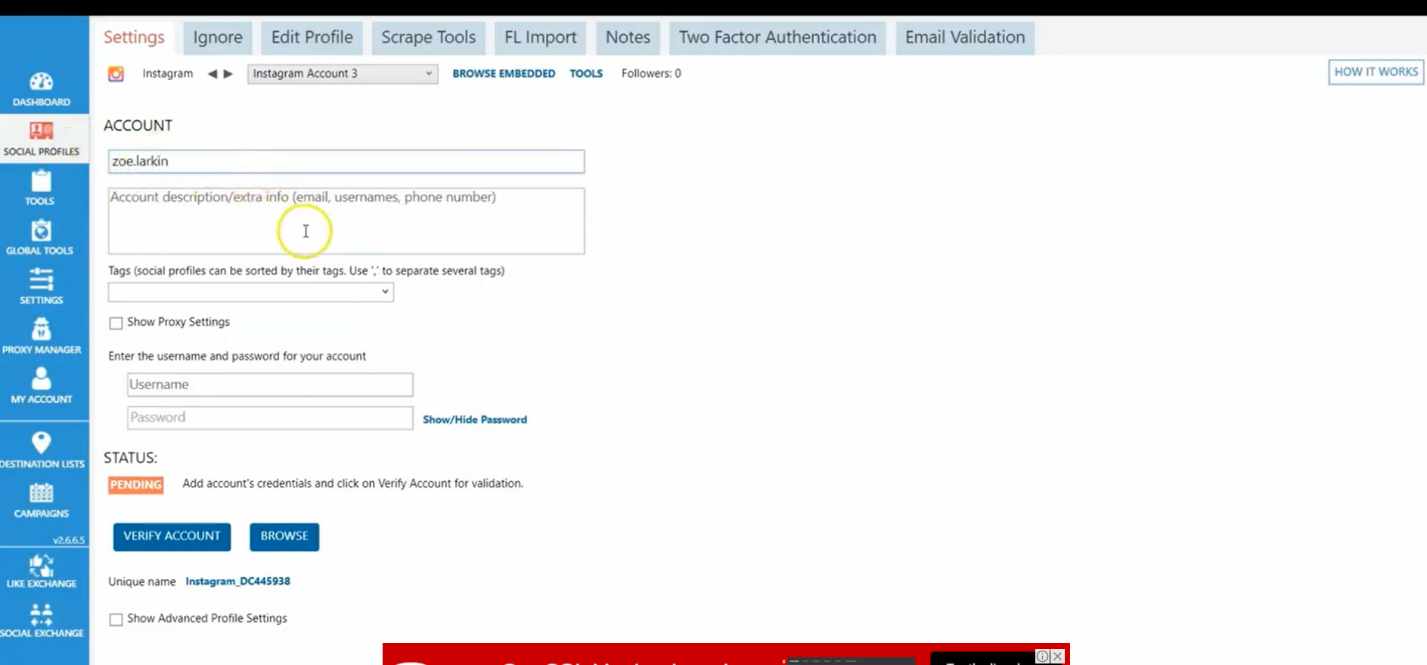Screen dimensions: 1427x665
Task: Click the Show/Hide Password link
Action: 475,420
